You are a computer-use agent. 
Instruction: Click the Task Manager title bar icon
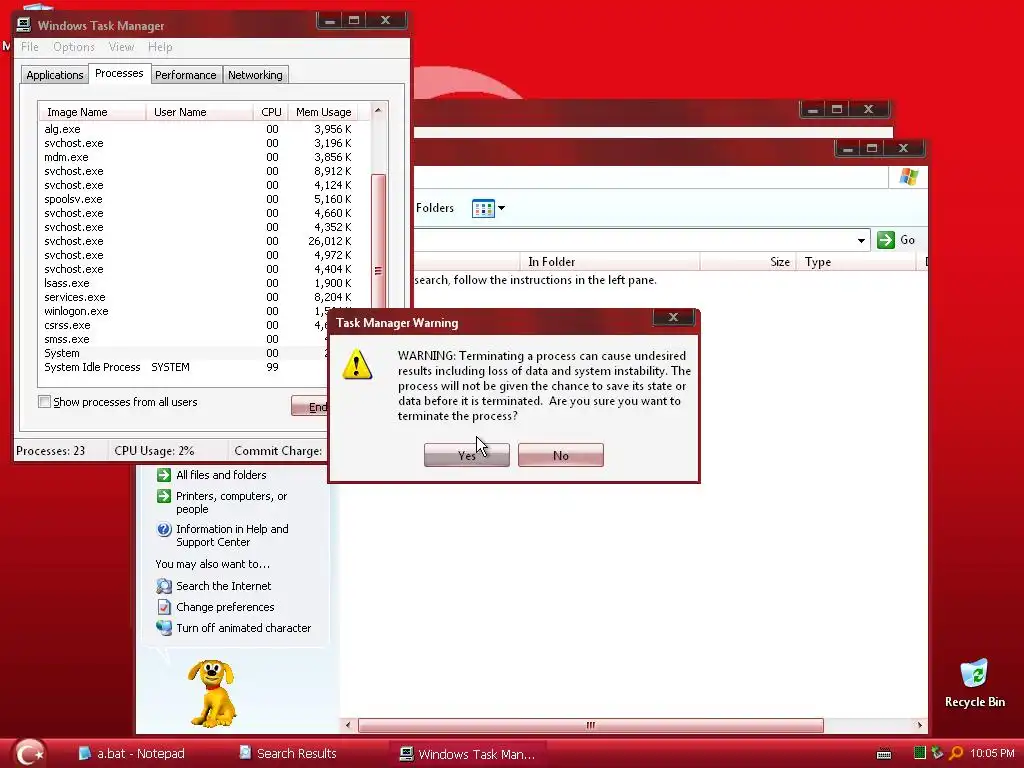click(24, 25)
